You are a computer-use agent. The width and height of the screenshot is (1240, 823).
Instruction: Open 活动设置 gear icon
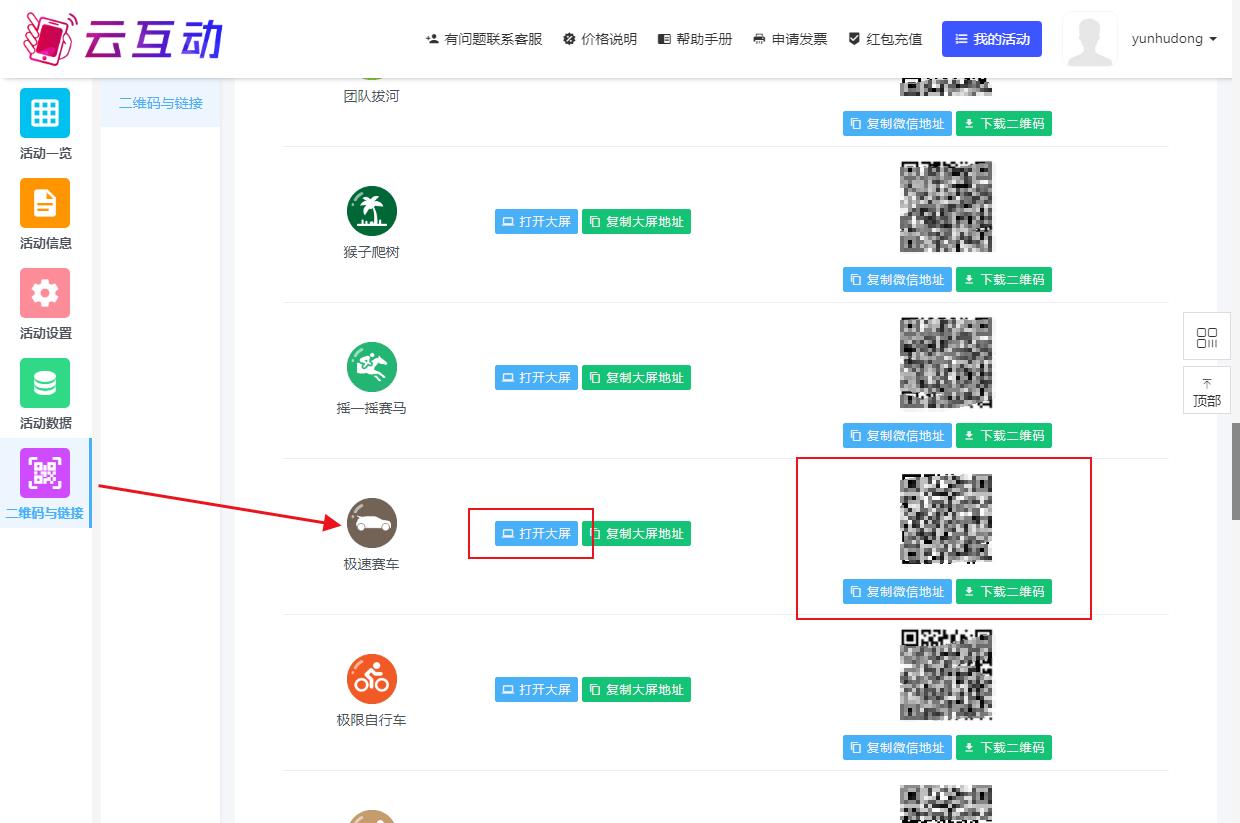pos(45,293)
